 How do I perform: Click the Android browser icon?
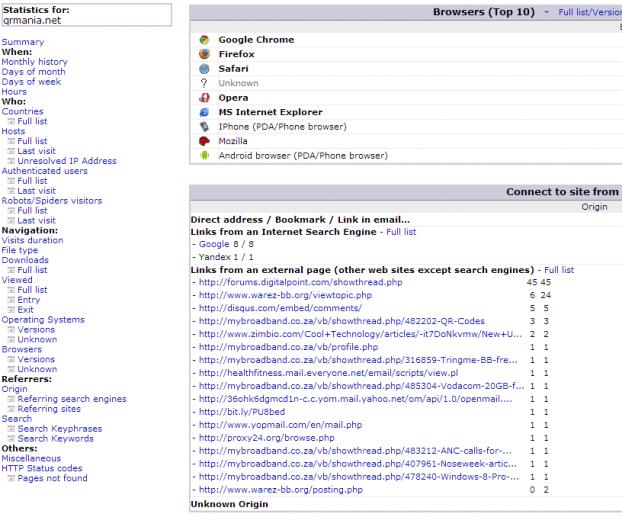(204, 156)
